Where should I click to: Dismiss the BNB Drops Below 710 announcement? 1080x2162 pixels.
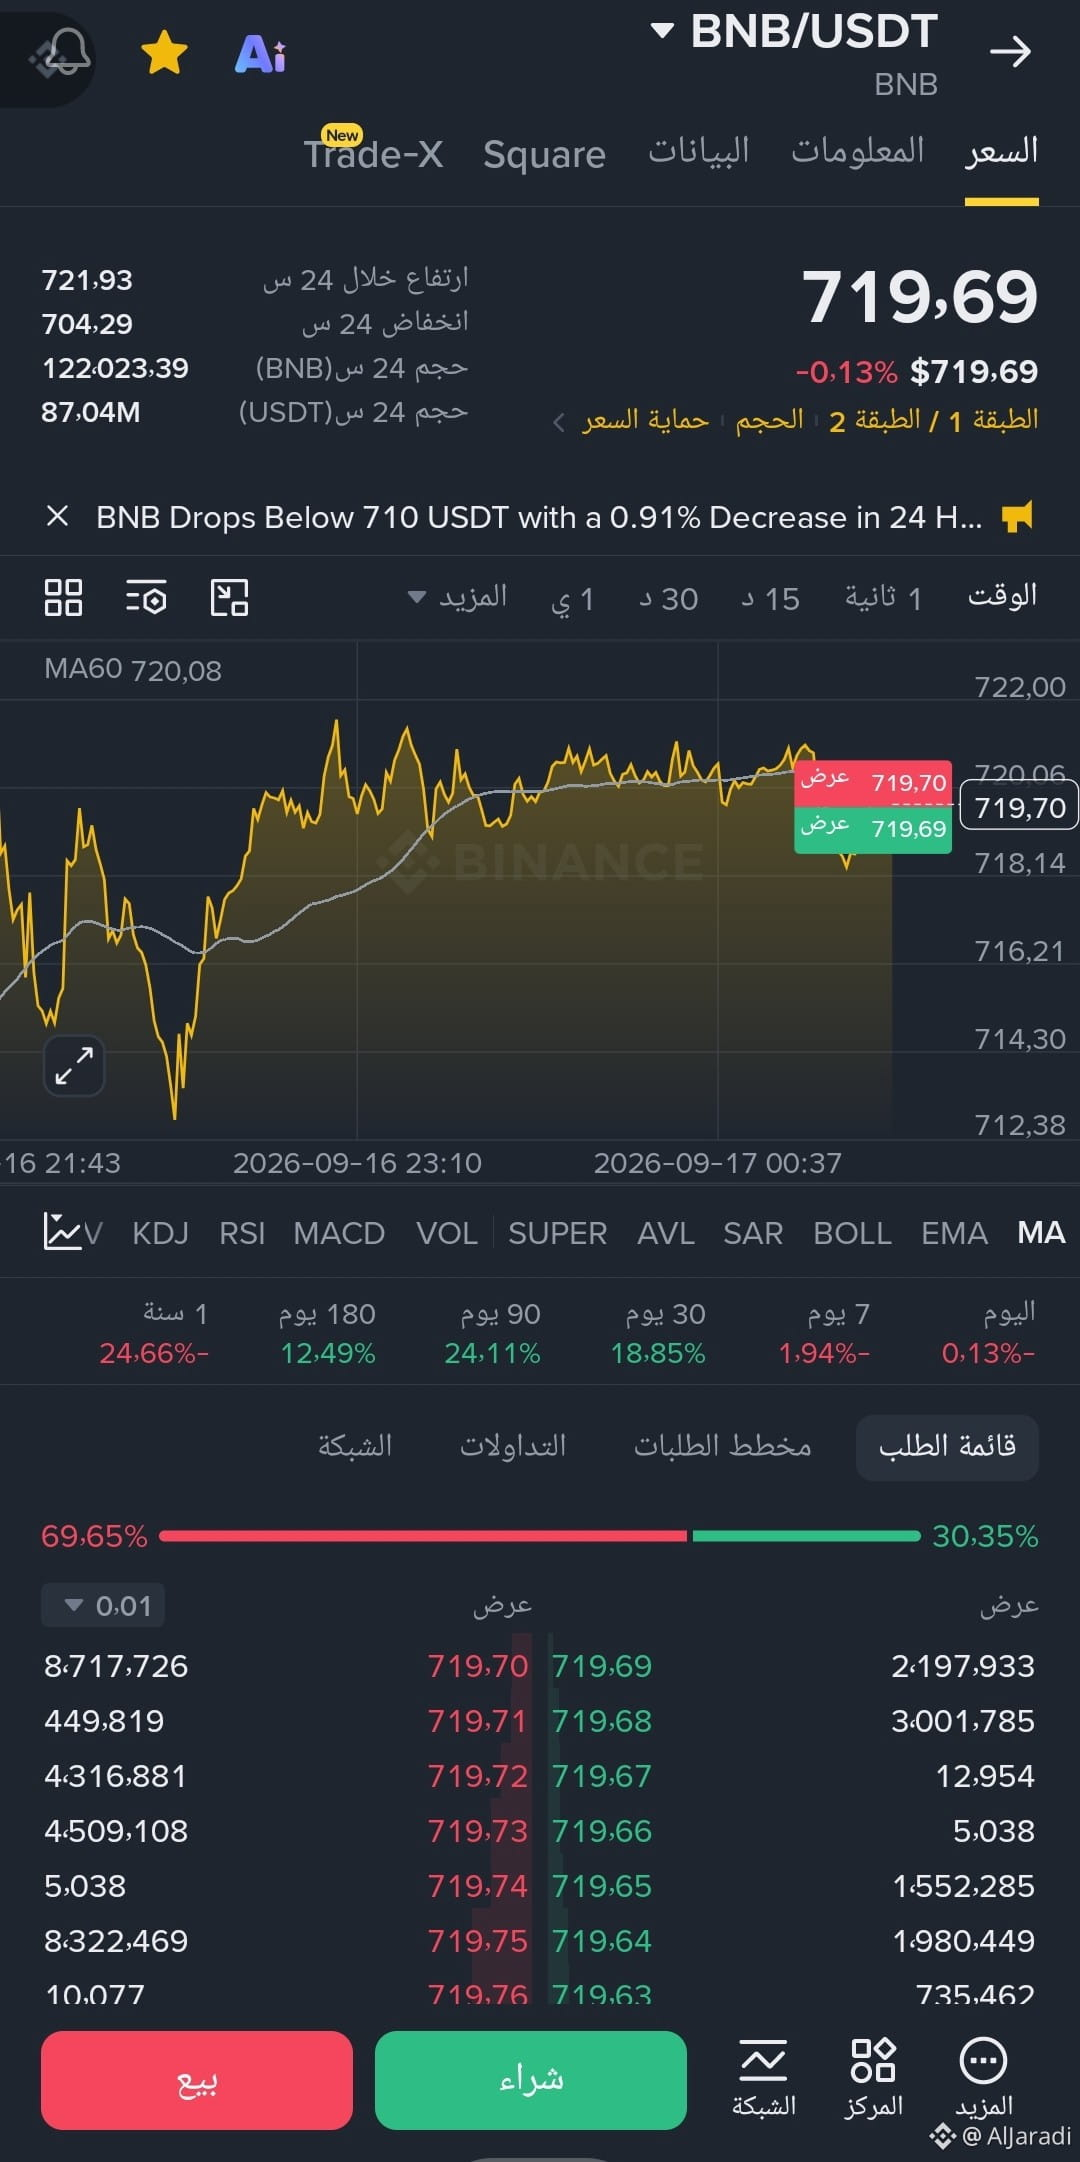[57, 516]
